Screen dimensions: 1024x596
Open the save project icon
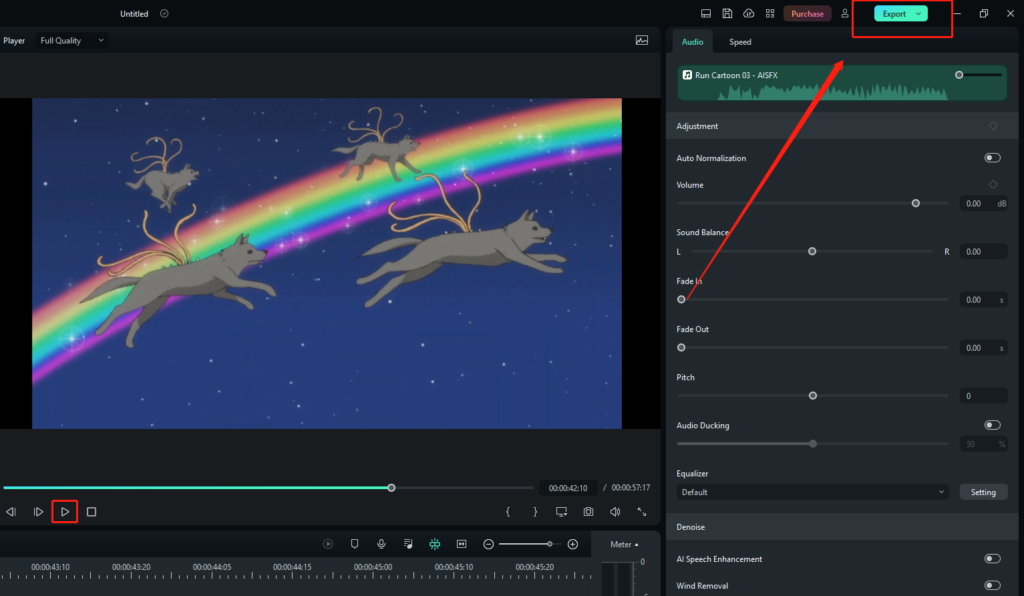726,13
